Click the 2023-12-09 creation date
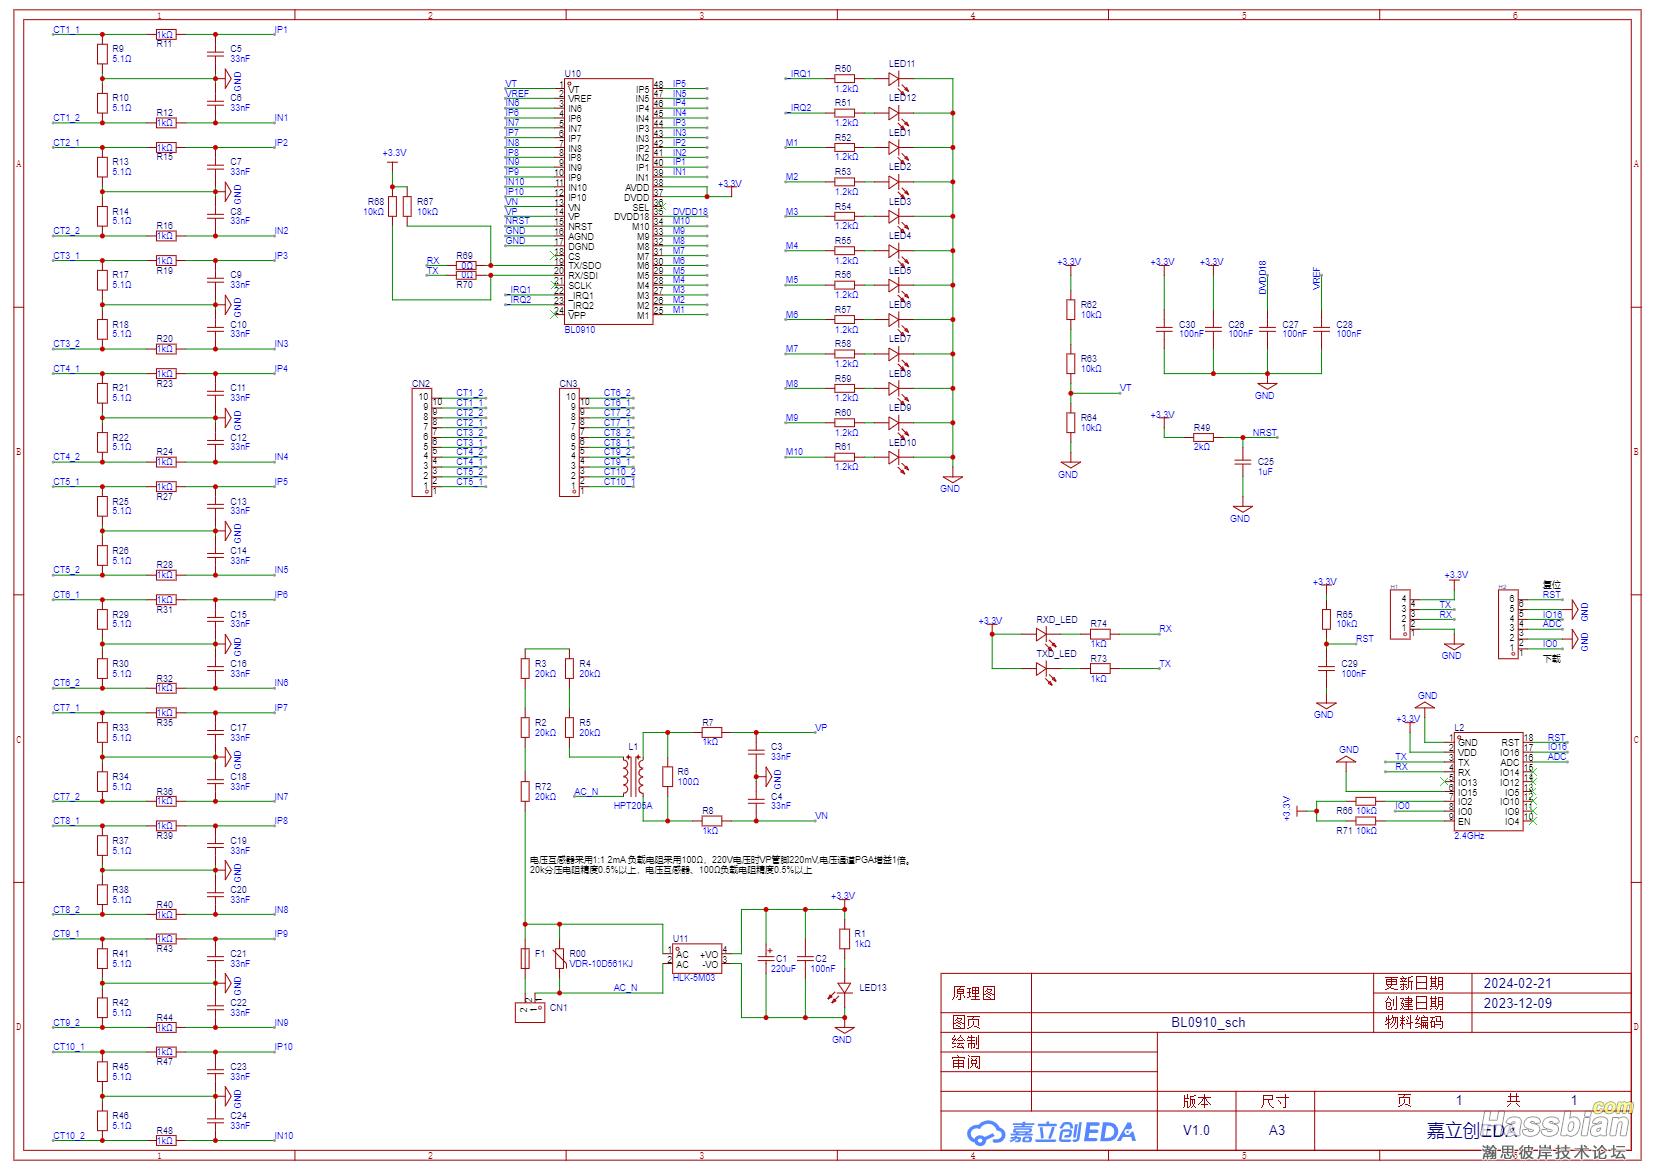 click(x=1517, y=1004)
